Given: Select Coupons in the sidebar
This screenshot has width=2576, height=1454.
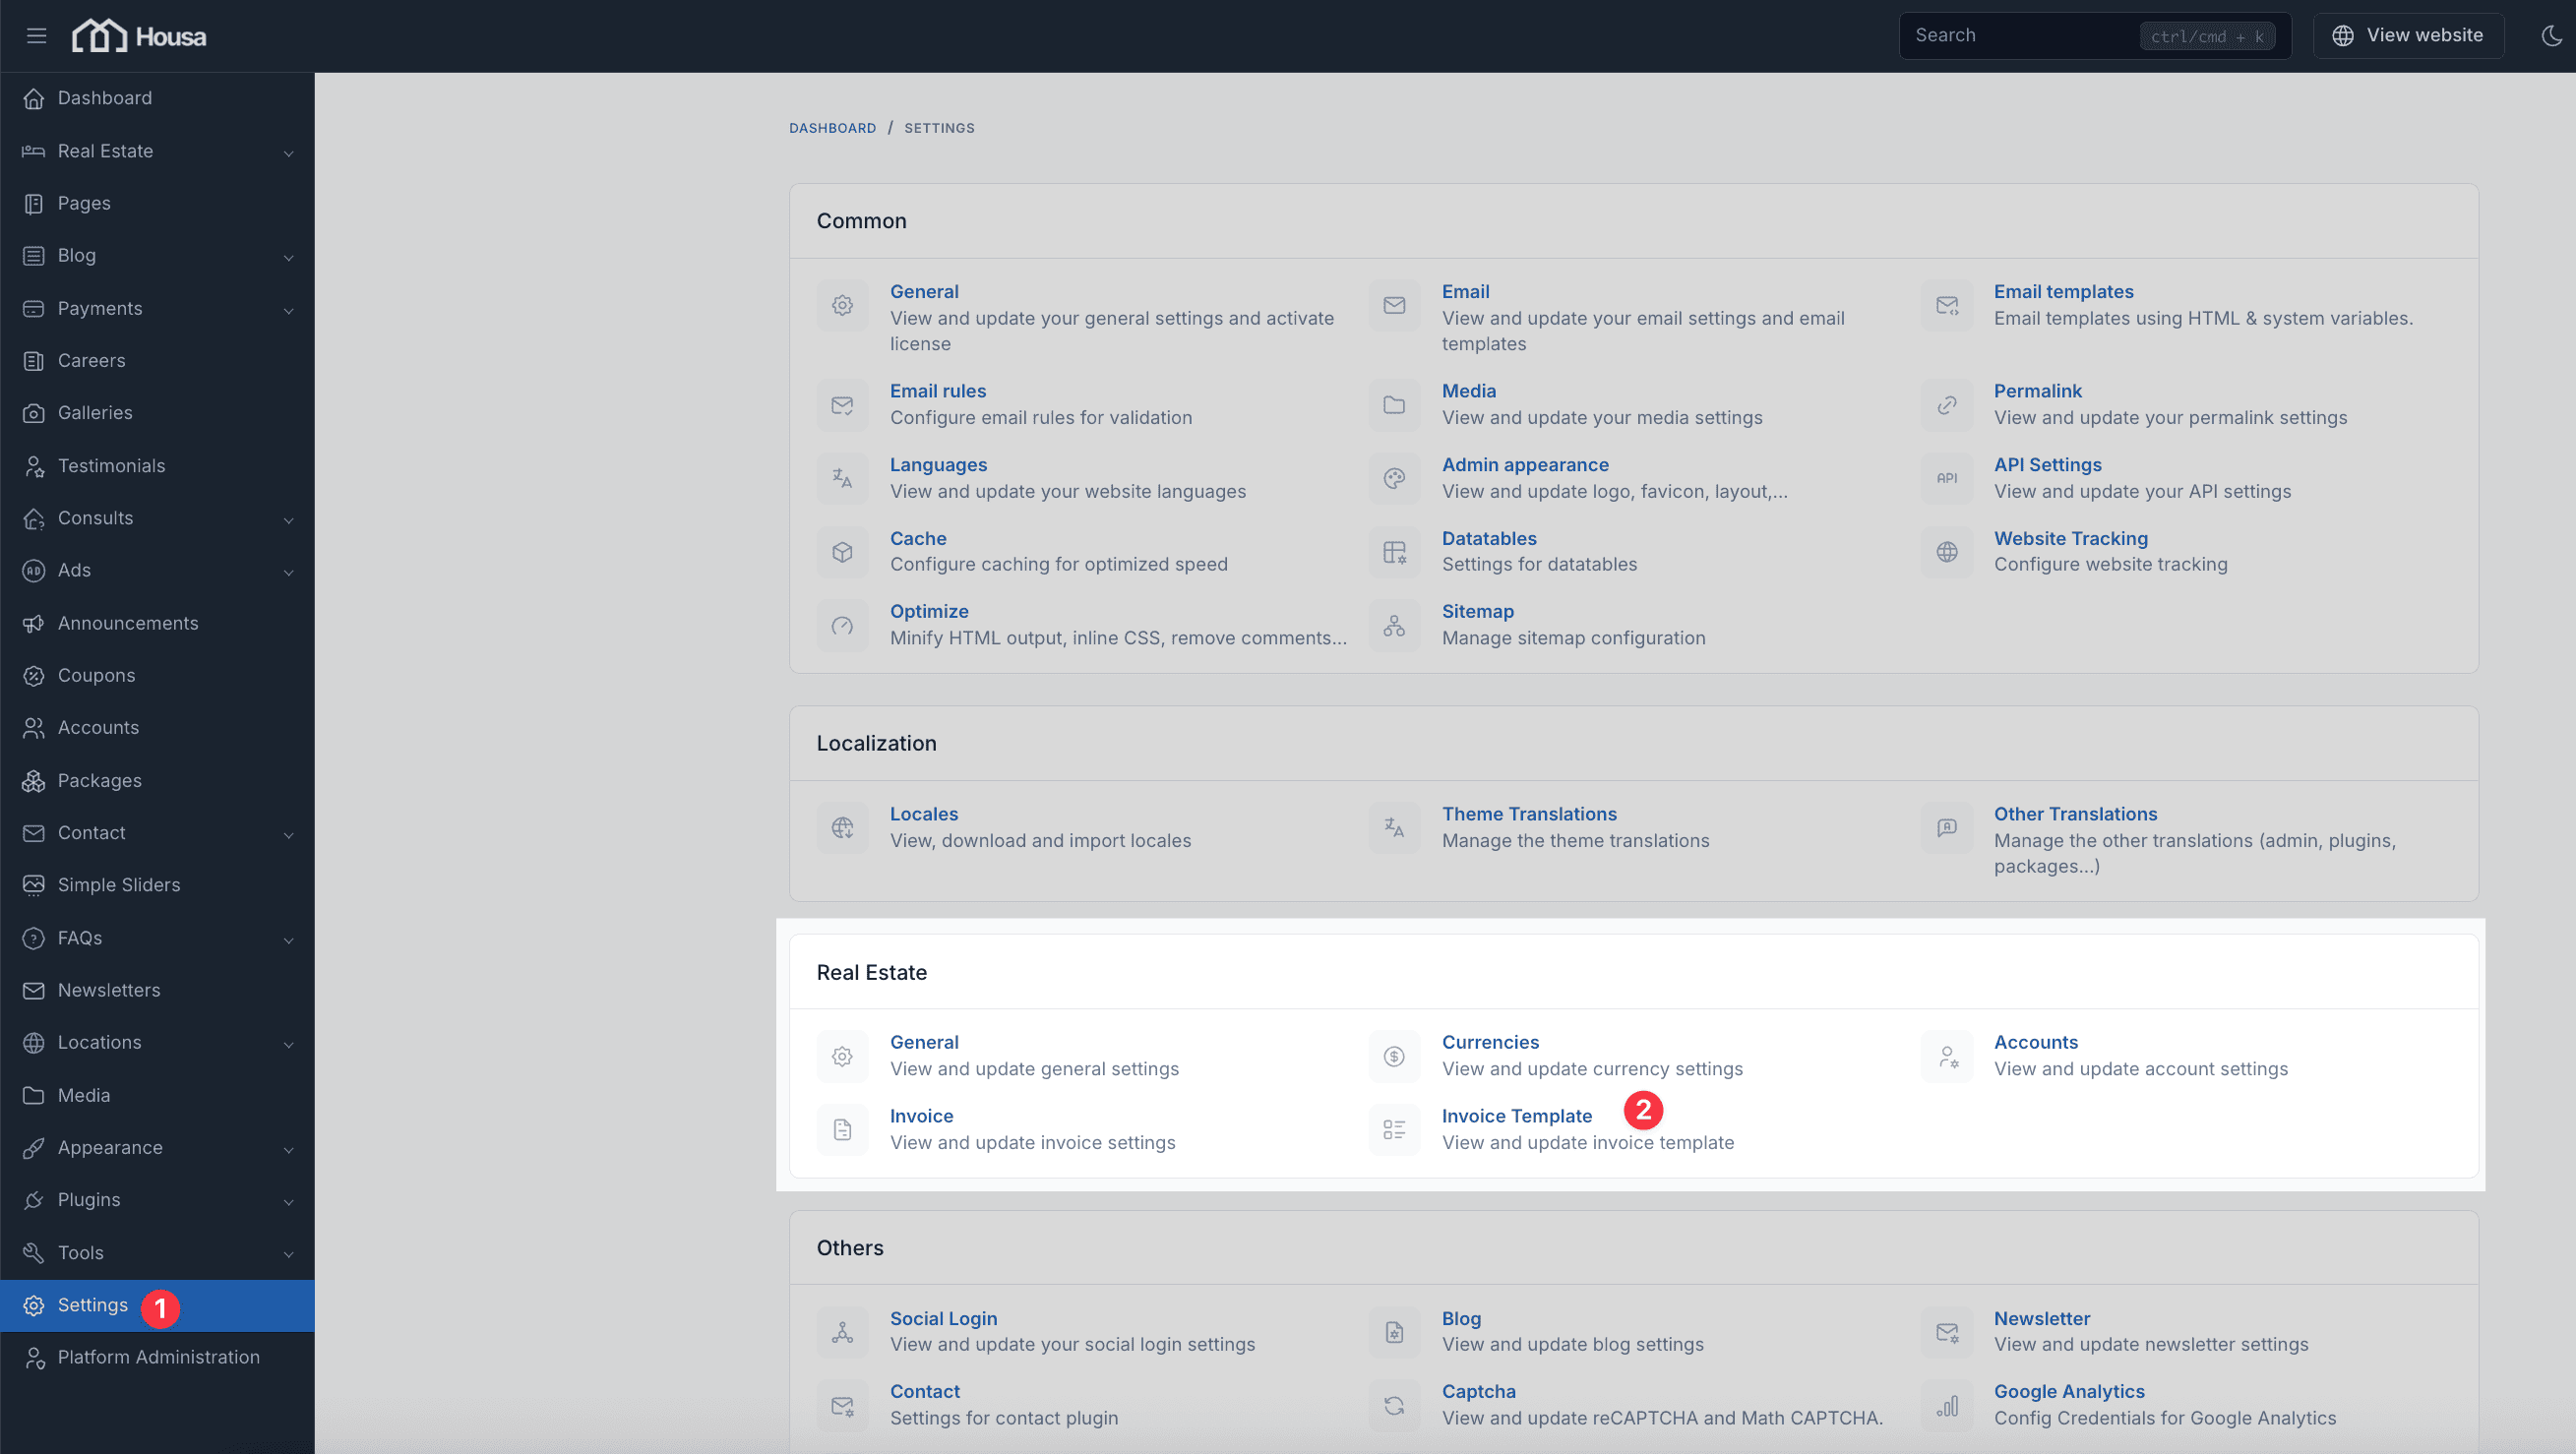Looking at the screenshot, I should (x=157, y=676).
